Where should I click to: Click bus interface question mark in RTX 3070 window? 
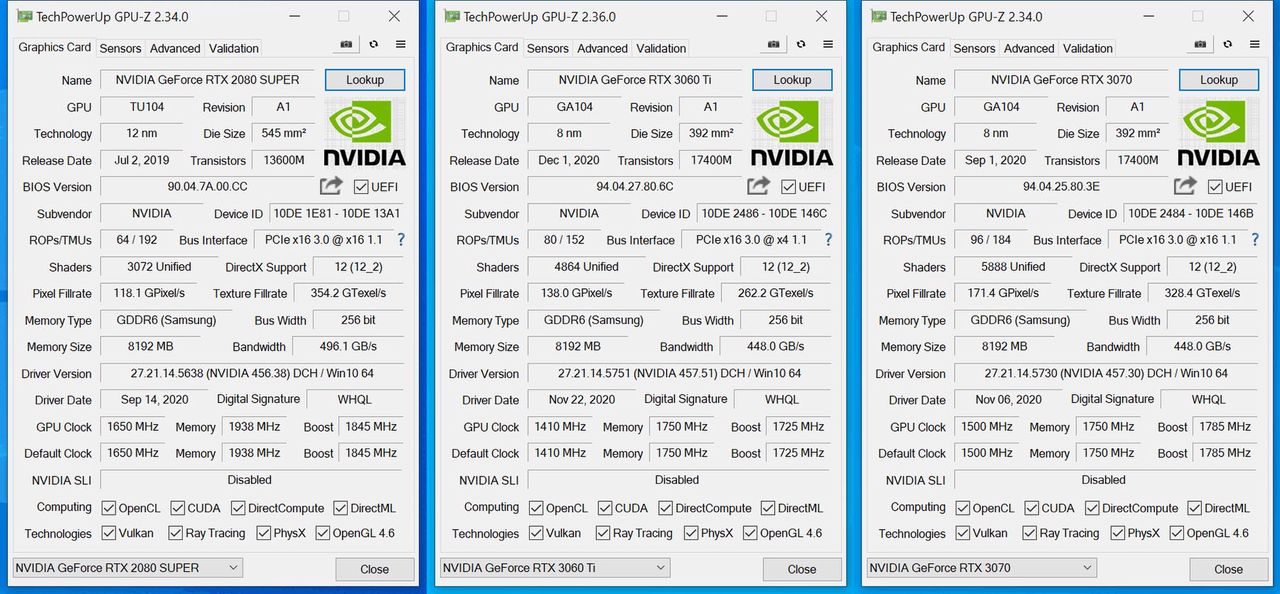[1255, 240]
